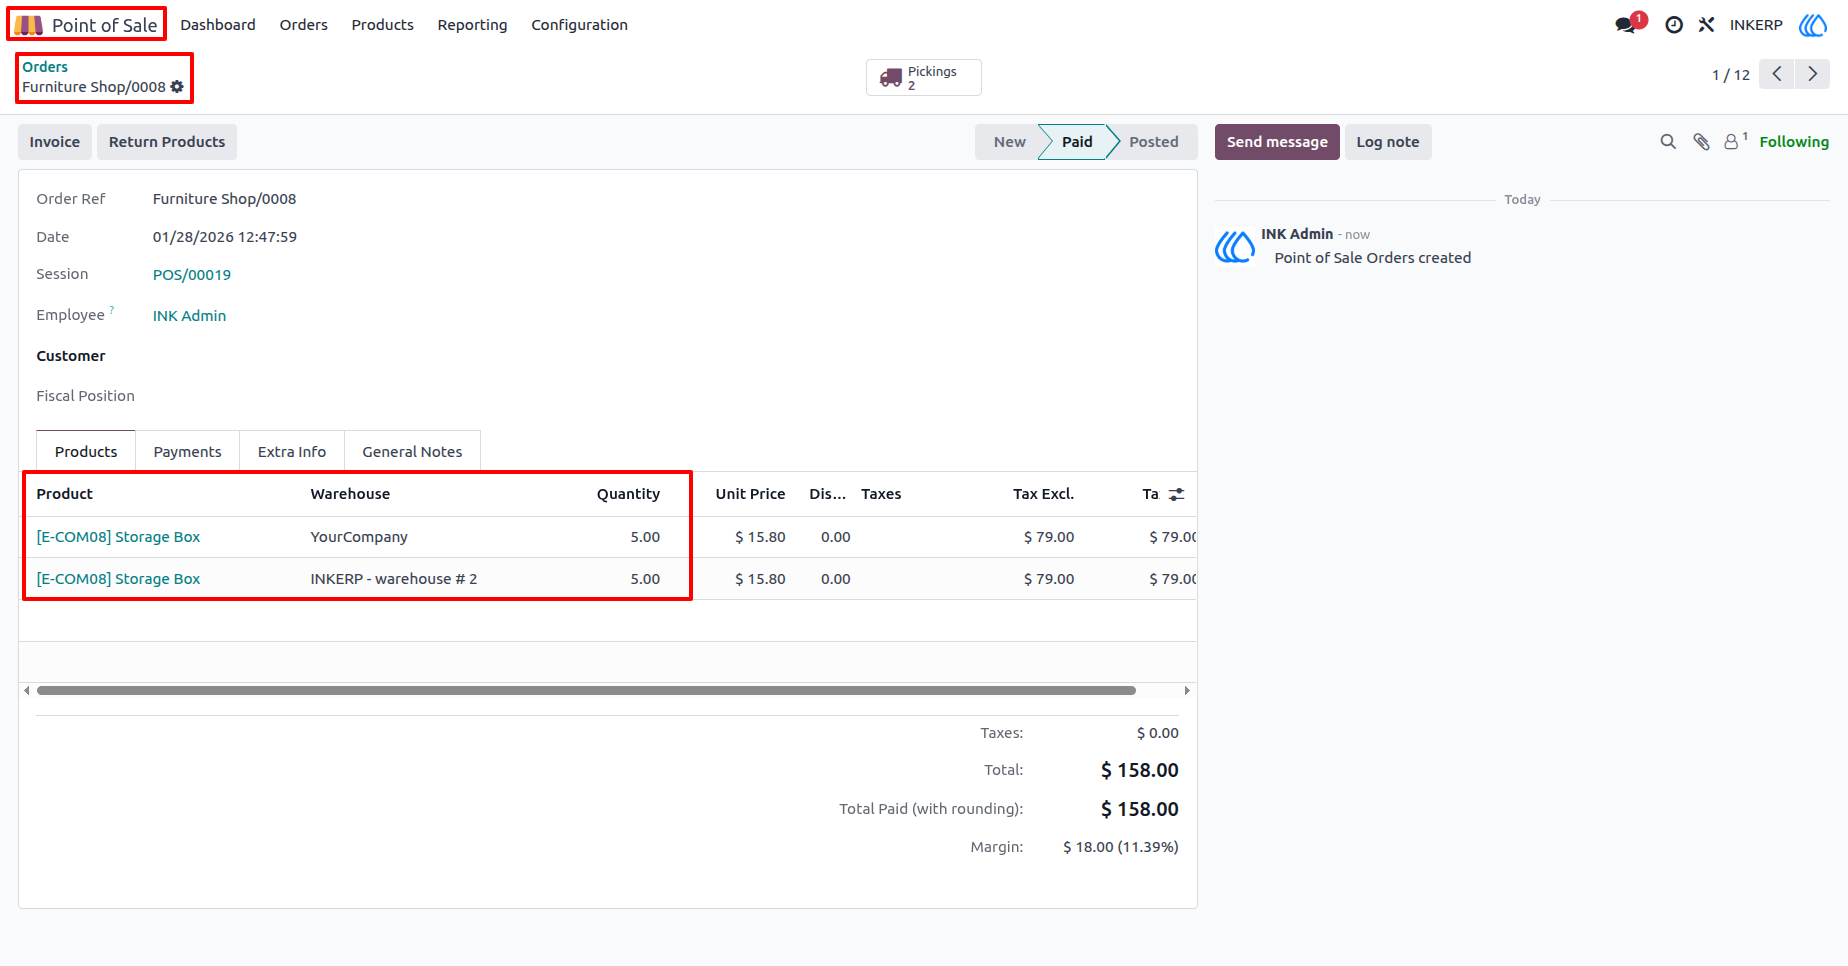Select the Products tab
1848x966 pixels.
(x=86, y=452)
